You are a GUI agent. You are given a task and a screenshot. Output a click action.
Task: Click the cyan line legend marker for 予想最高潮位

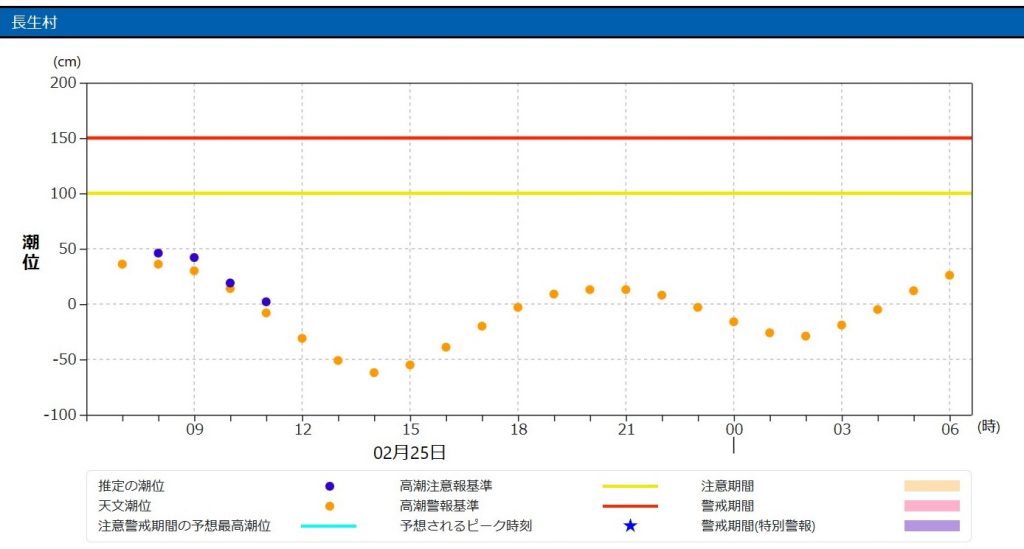point(328,525)
